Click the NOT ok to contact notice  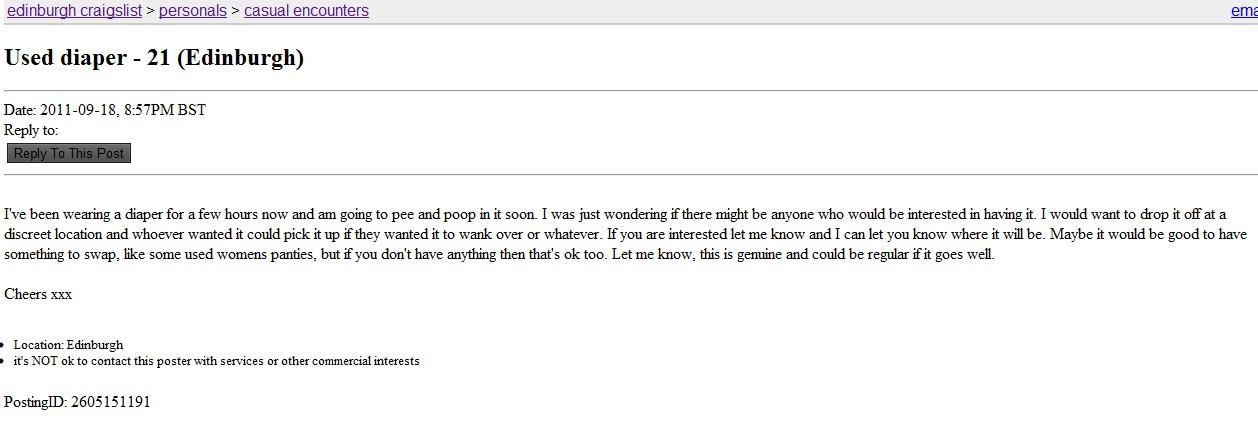click(216, 361)
